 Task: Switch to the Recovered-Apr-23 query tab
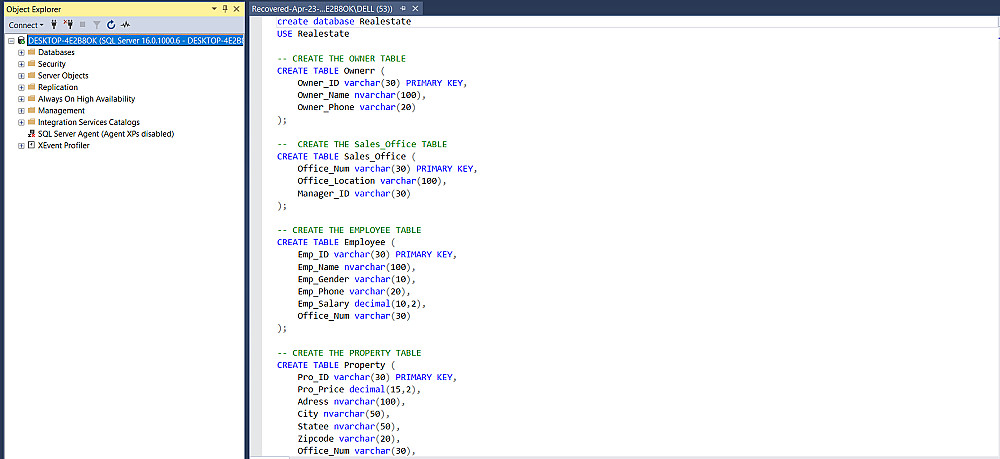point(323,9)
